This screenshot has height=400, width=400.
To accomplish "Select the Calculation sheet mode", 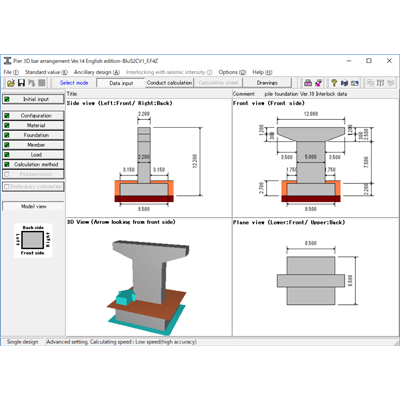I will point(218,83).
